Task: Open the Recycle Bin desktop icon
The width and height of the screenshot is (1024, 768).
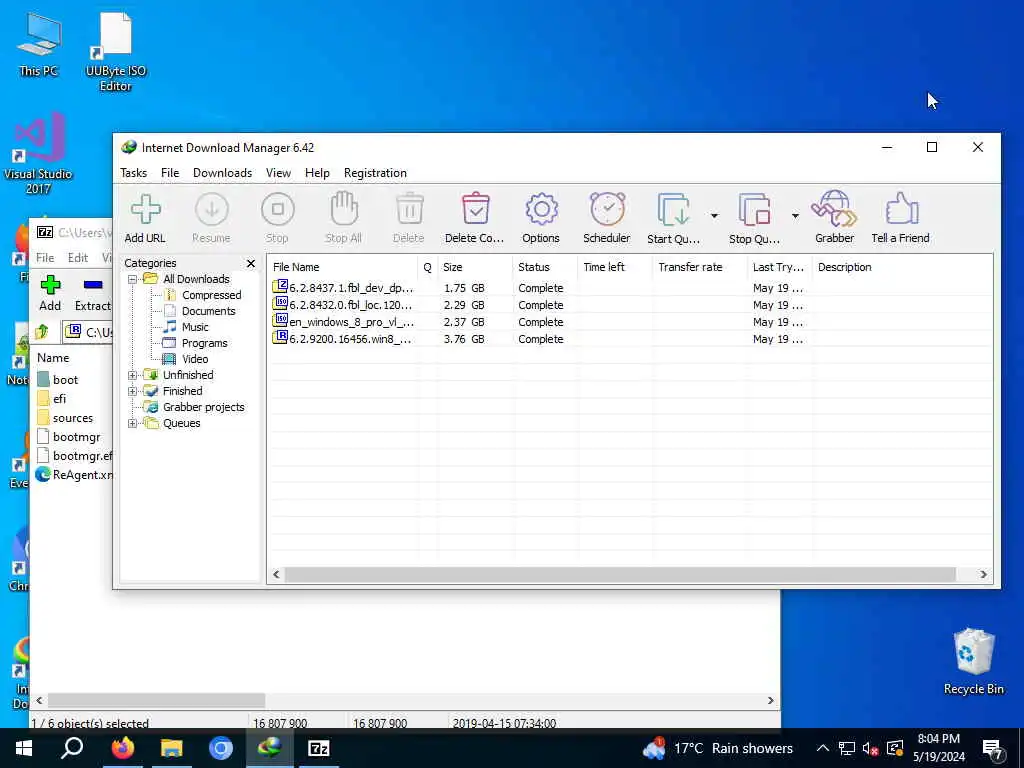Action: click(974, 662)
